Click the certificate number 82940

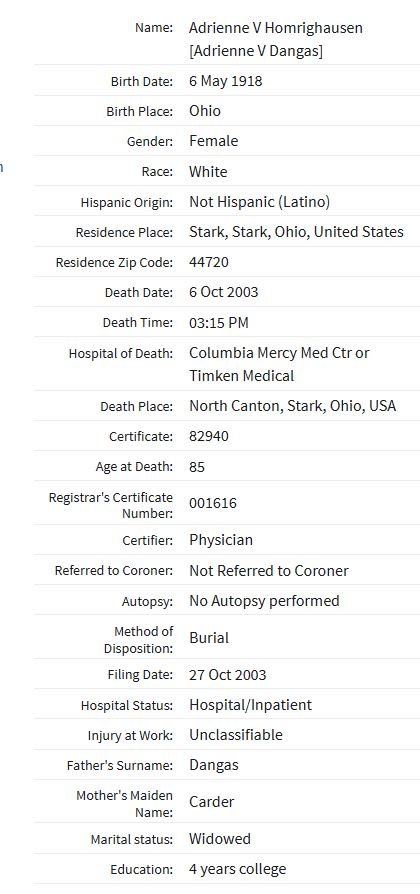(x=209, y=436)
